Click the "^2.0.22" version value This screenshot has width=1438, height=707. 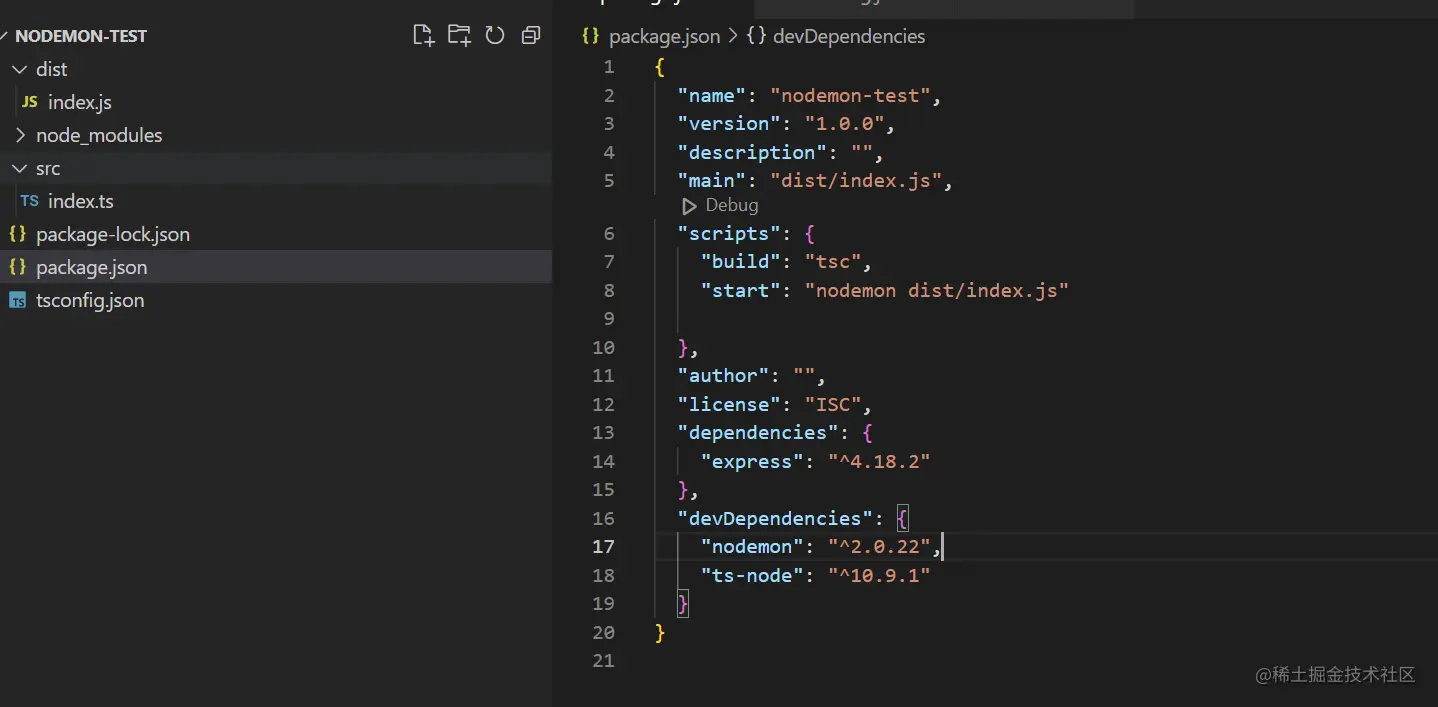click(x=879, y=546)
